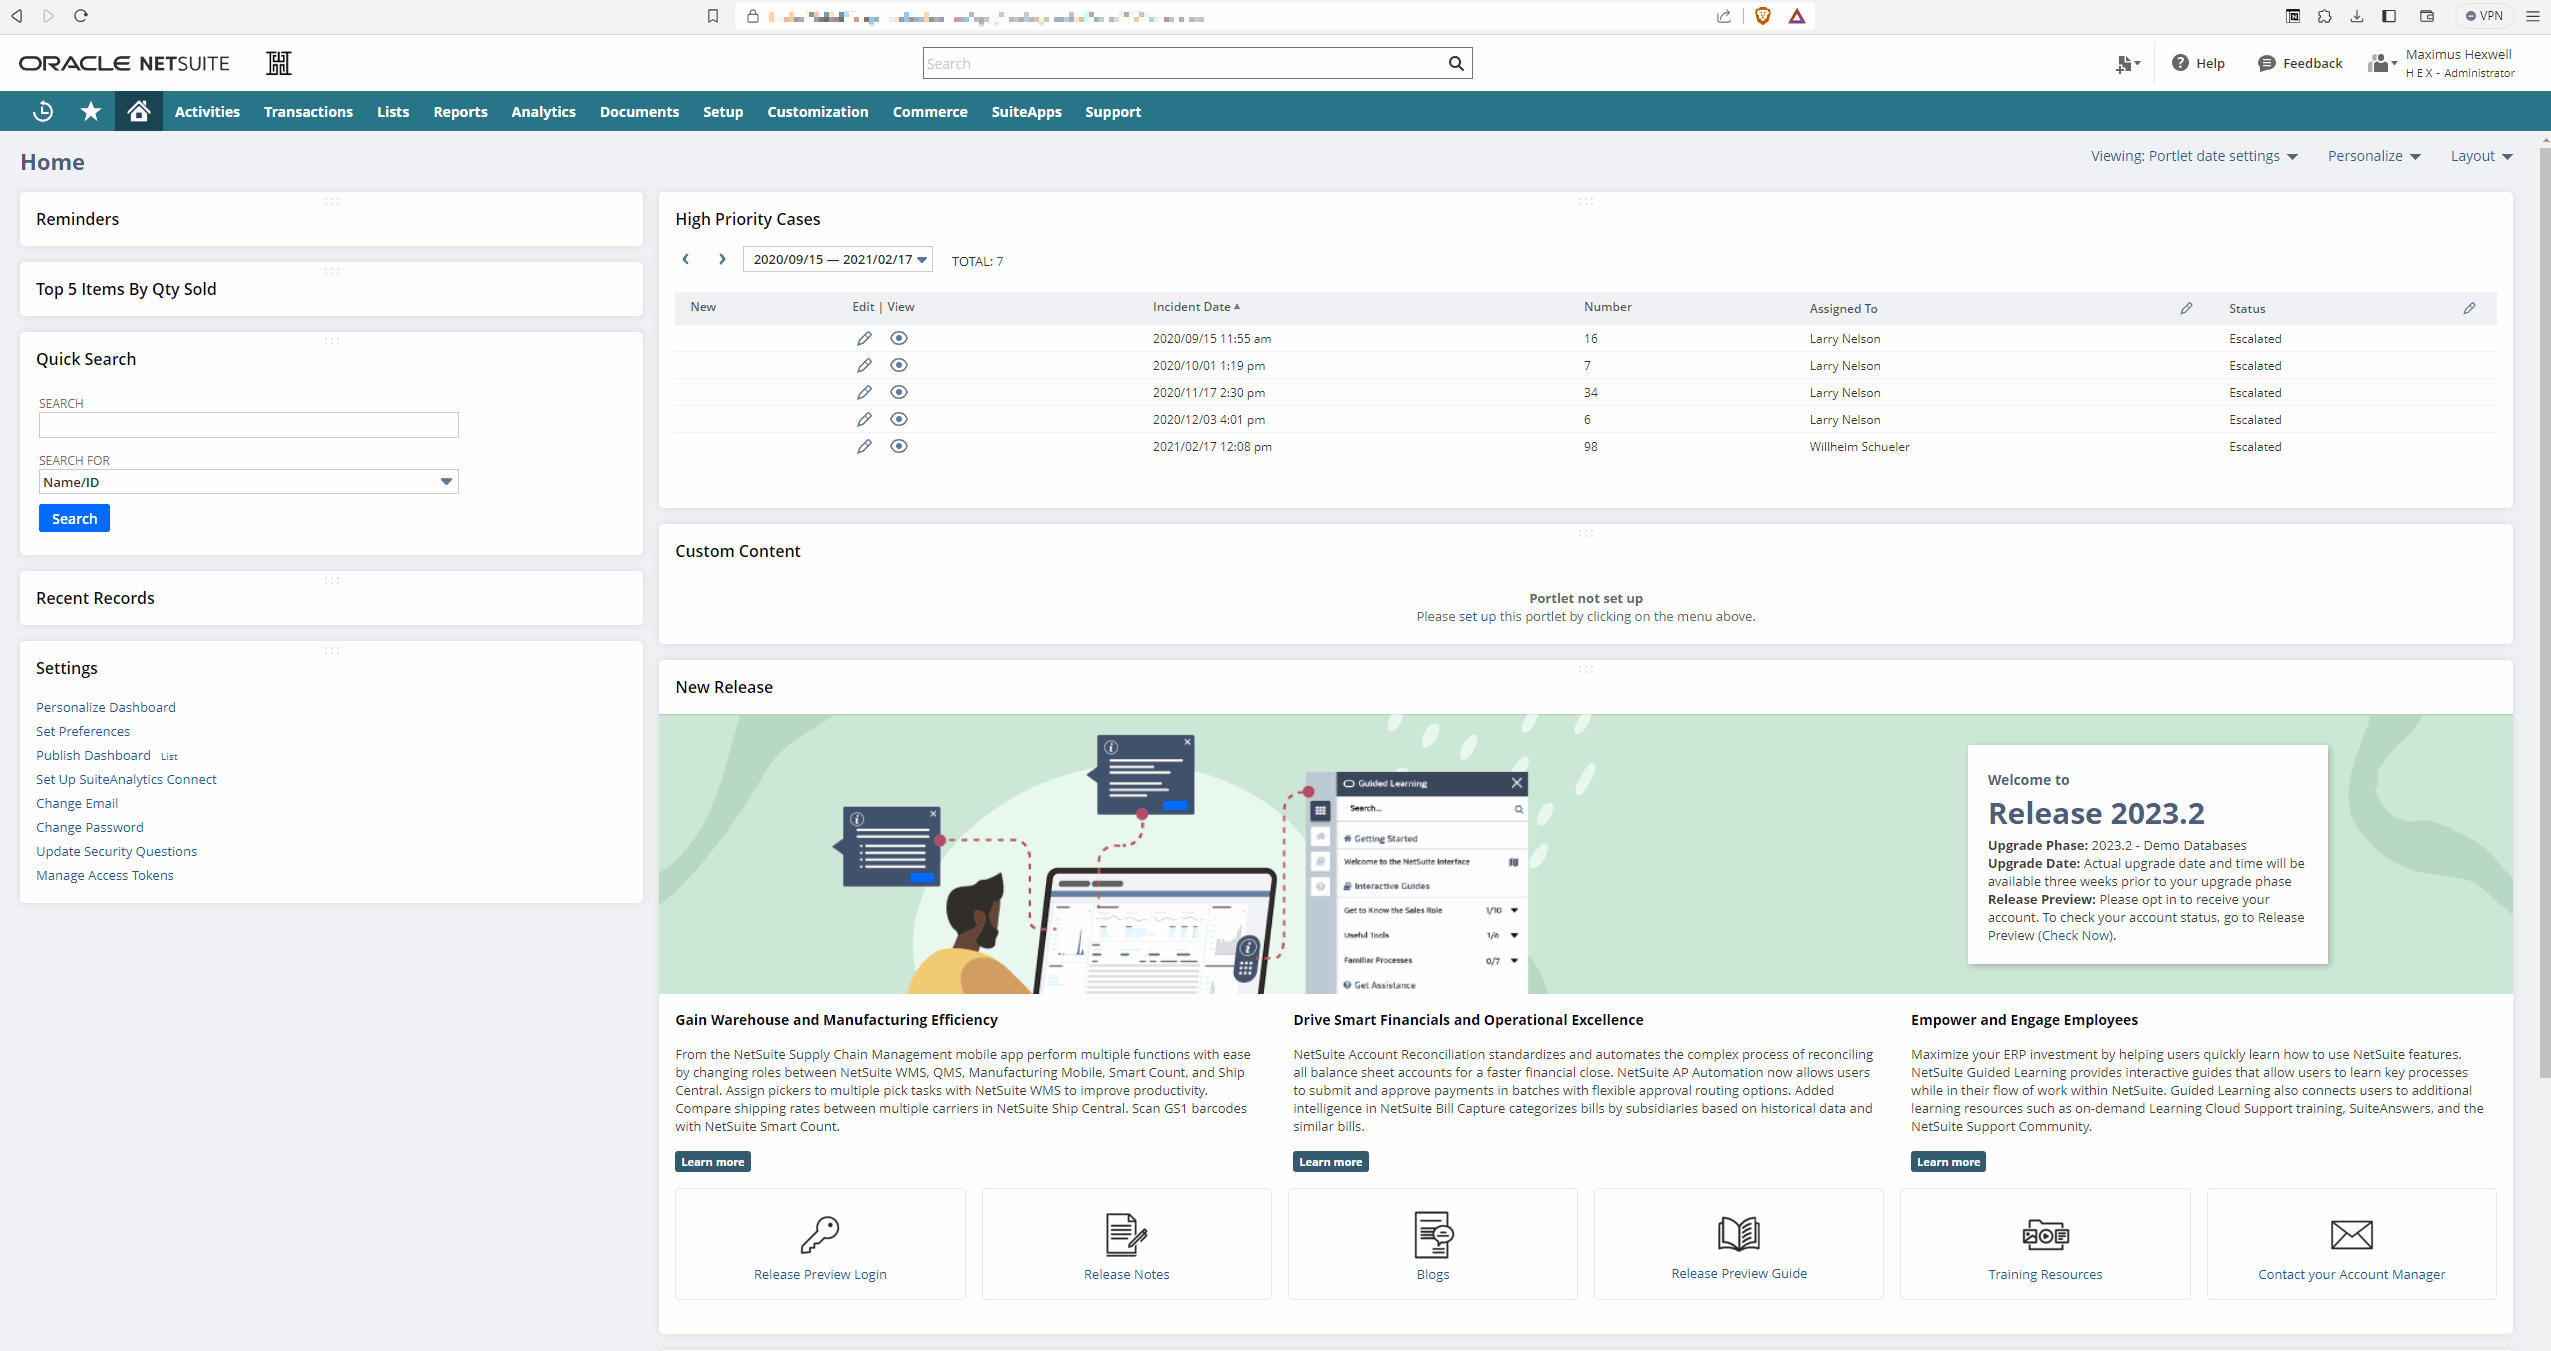Click the Assigned To column edit pencil
This screenshot has height=1351, width=2551.
click(2186, 309)
